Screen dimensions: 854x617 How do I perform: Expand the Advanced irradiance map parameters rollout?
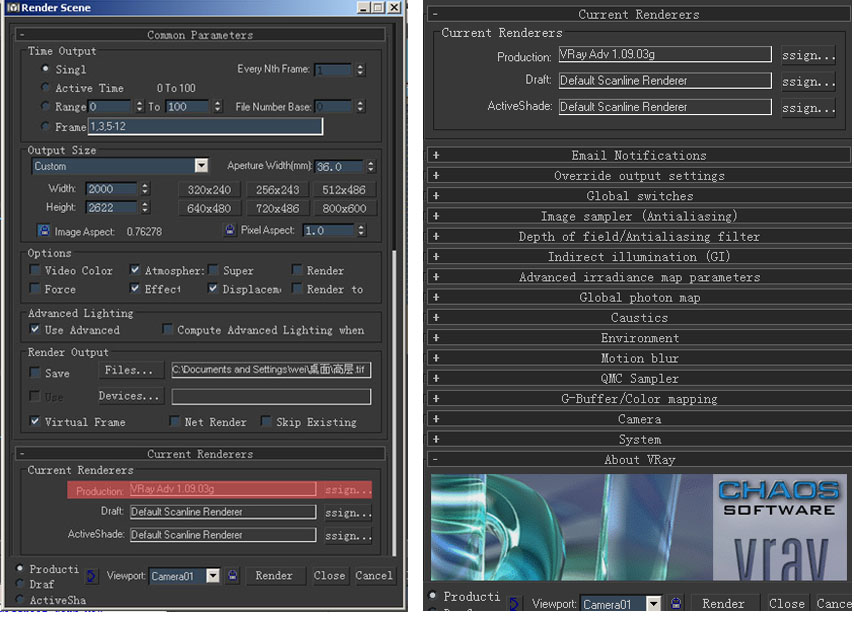point(639,277)
